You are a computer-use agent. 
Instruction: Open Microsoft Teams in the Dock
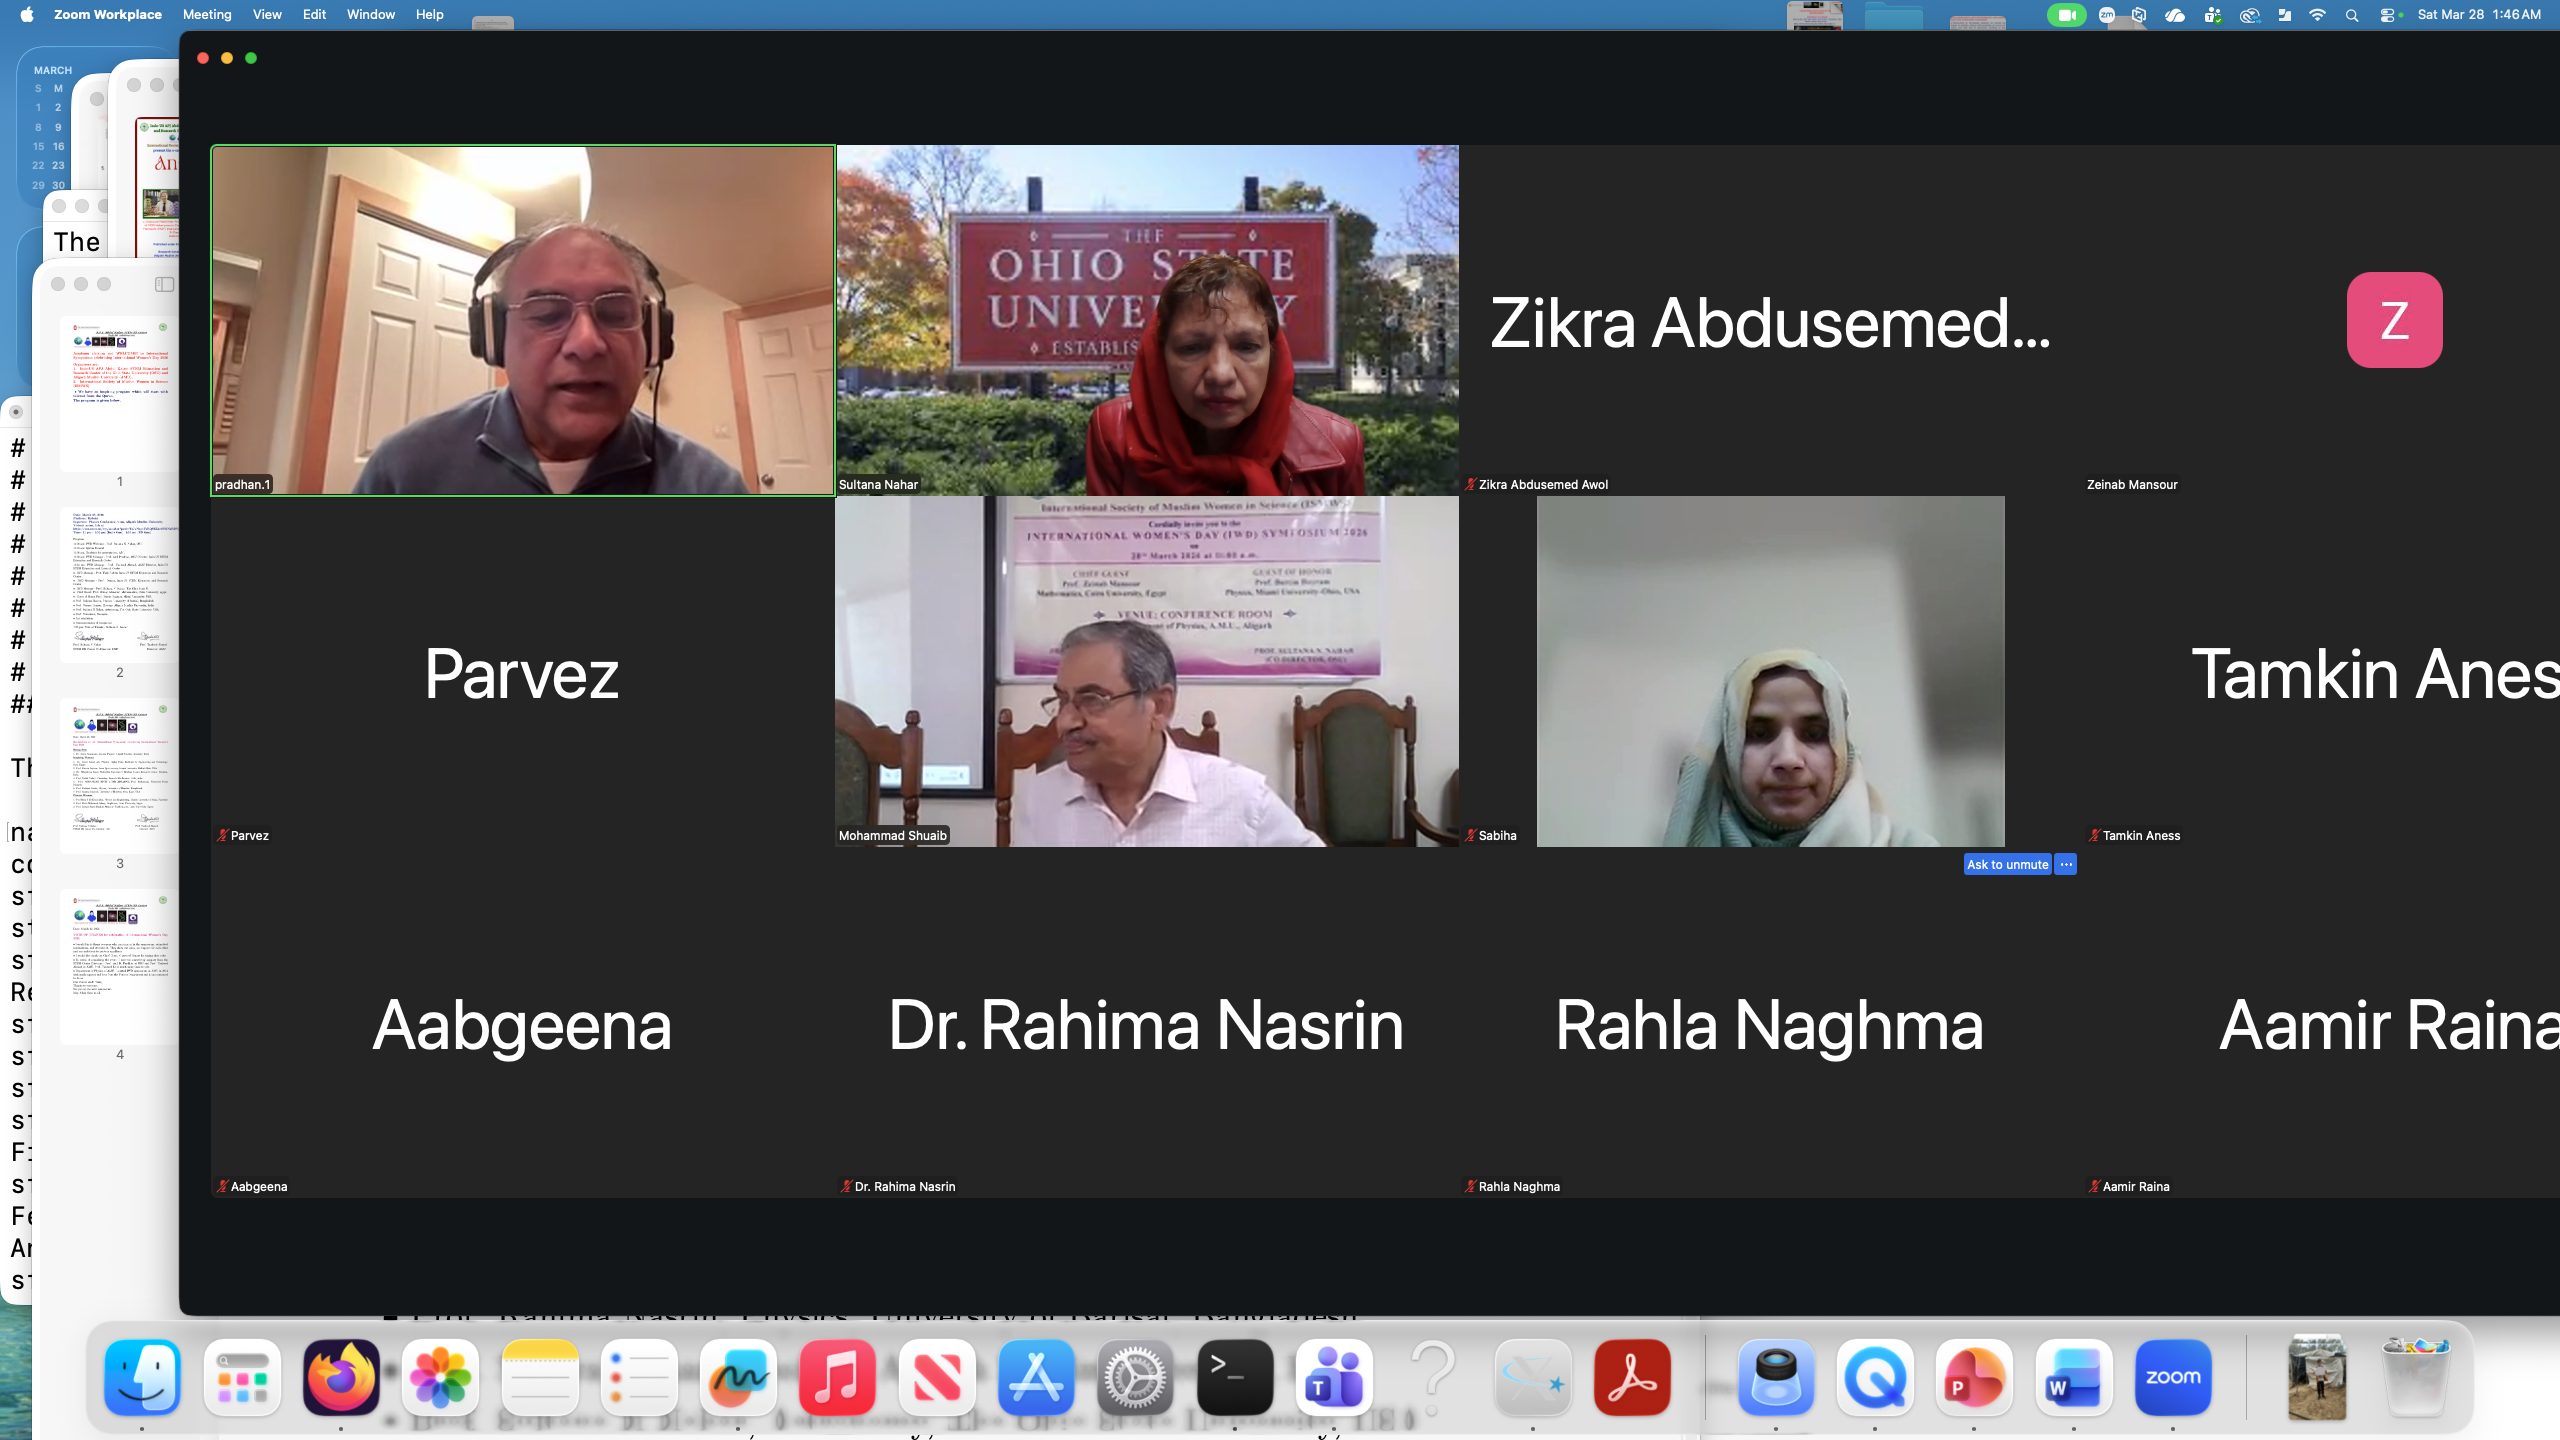1334,1377
